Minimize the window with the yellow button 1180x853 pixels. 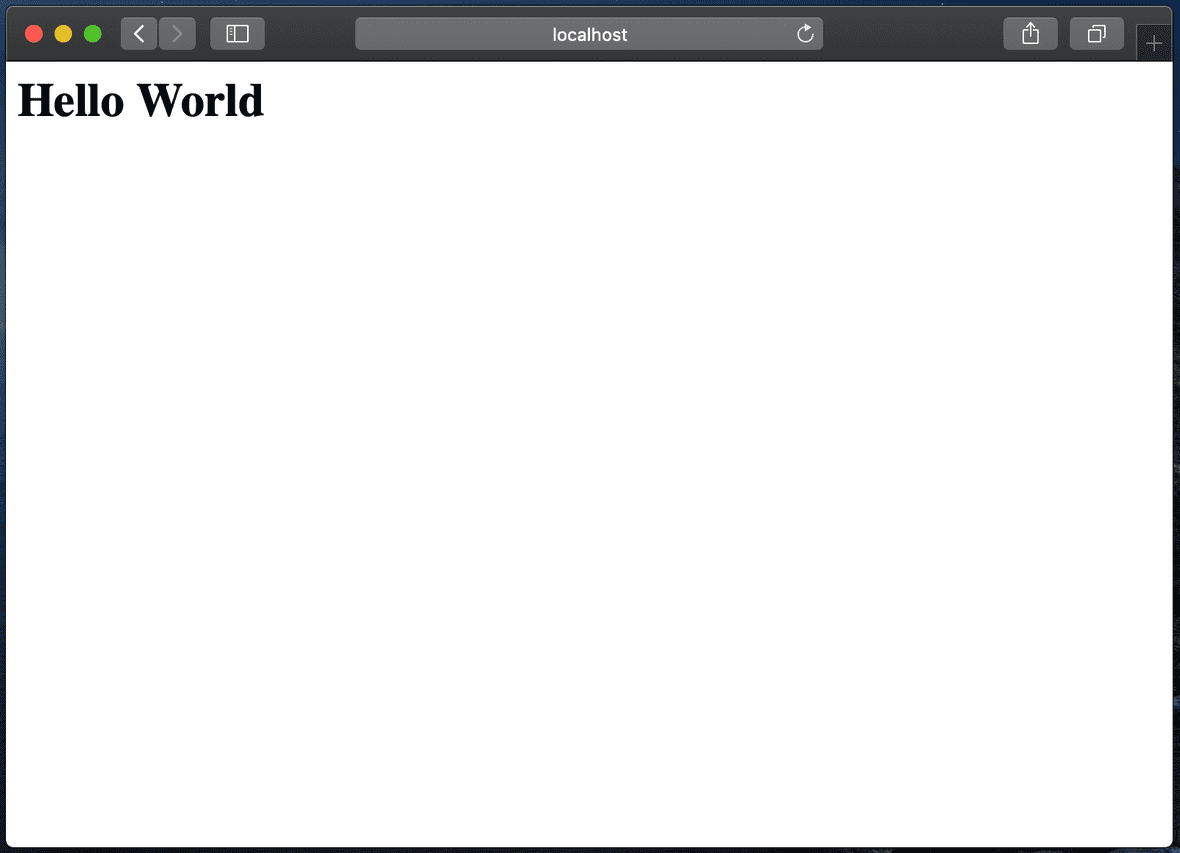[63, 34]
